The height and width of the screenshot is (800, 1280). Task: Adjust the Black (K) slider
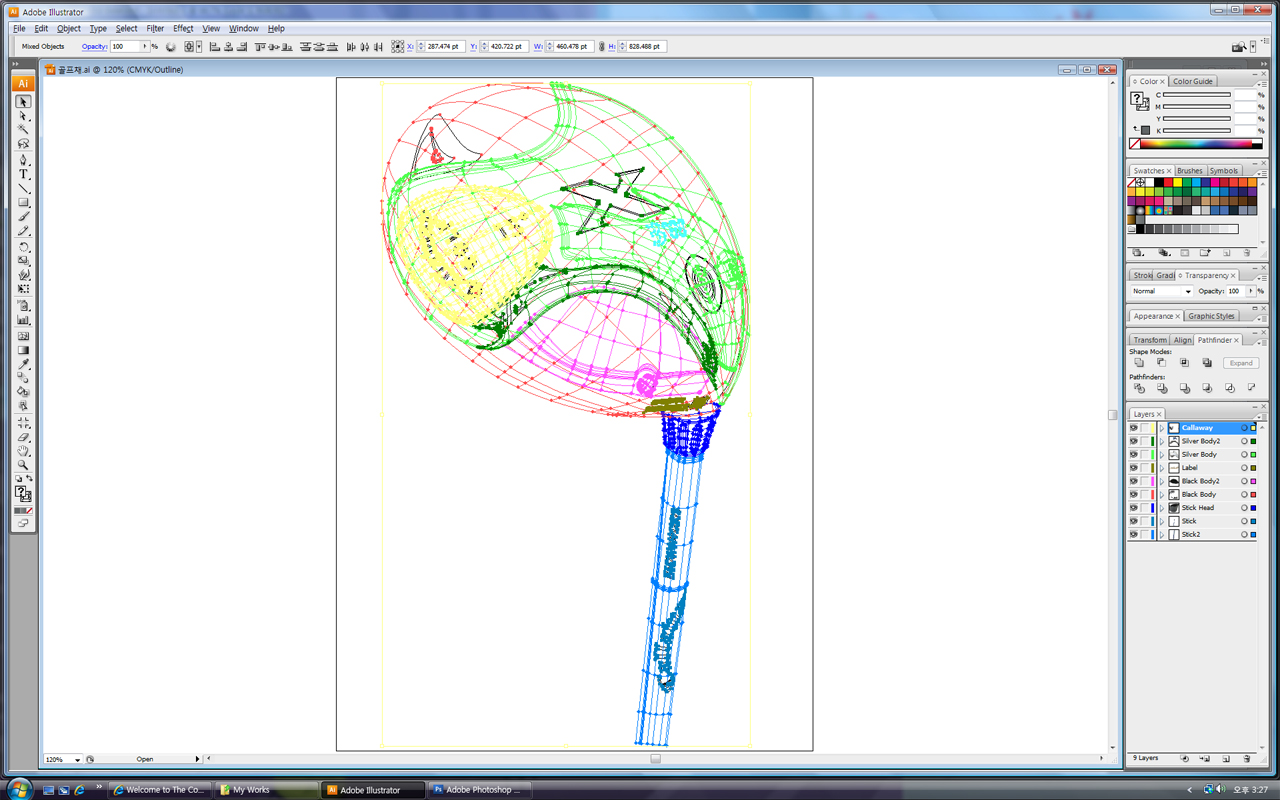point(1196,131)
